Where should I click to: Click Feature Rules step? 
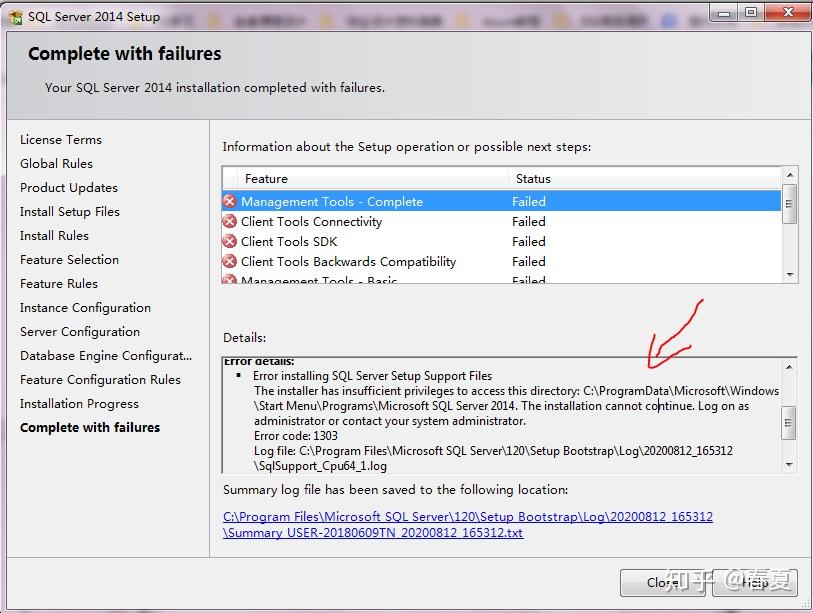59,284
